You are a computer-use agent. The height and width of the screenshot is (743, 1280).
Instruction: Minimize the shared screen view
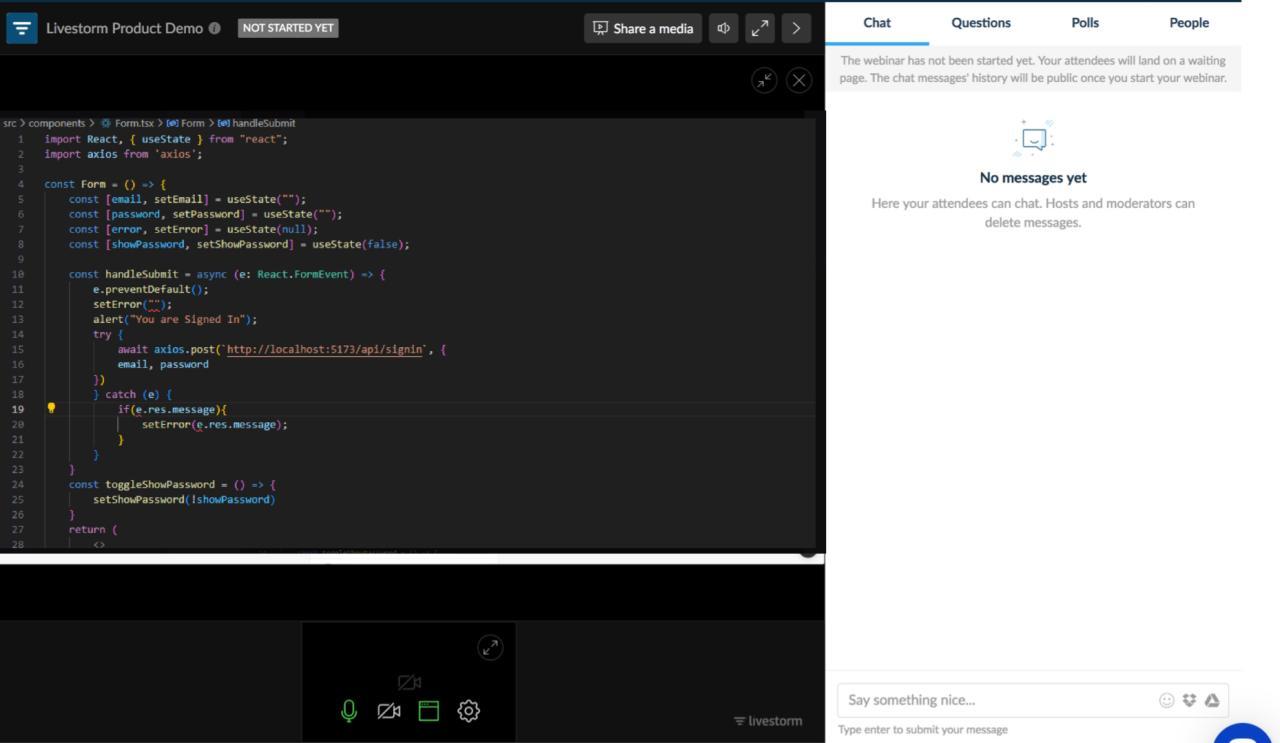764,81
